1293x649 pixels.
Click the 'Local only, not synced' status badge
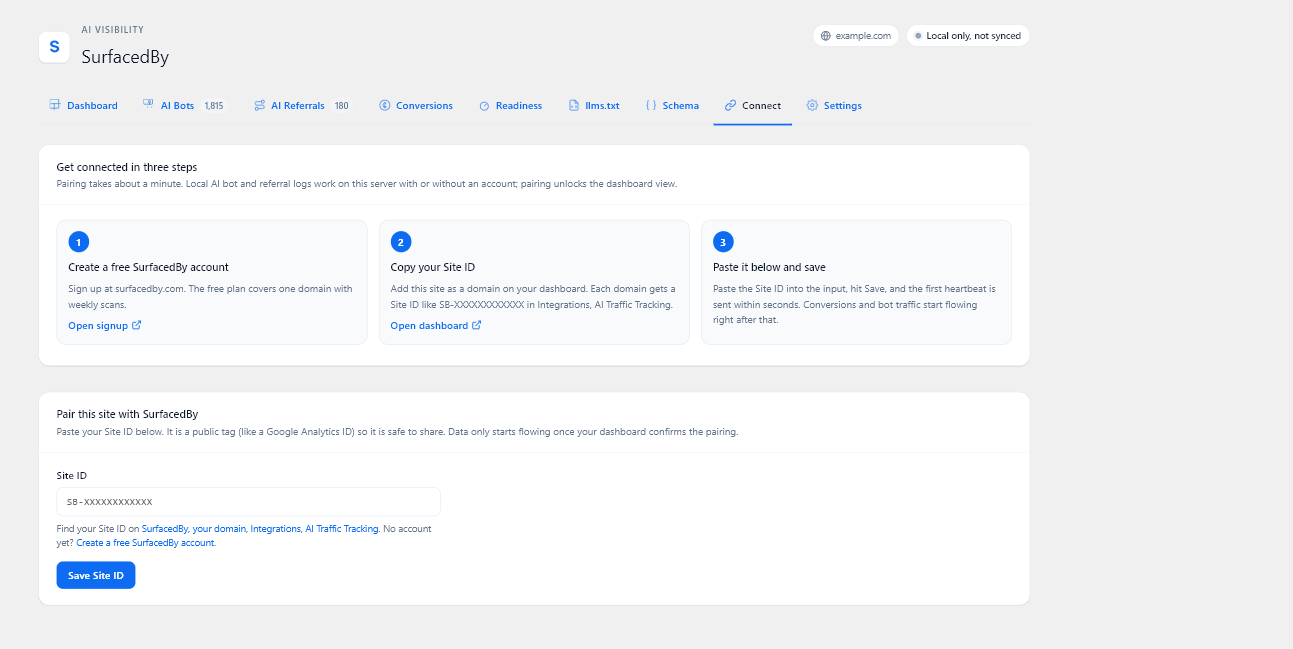coord(967,36)
